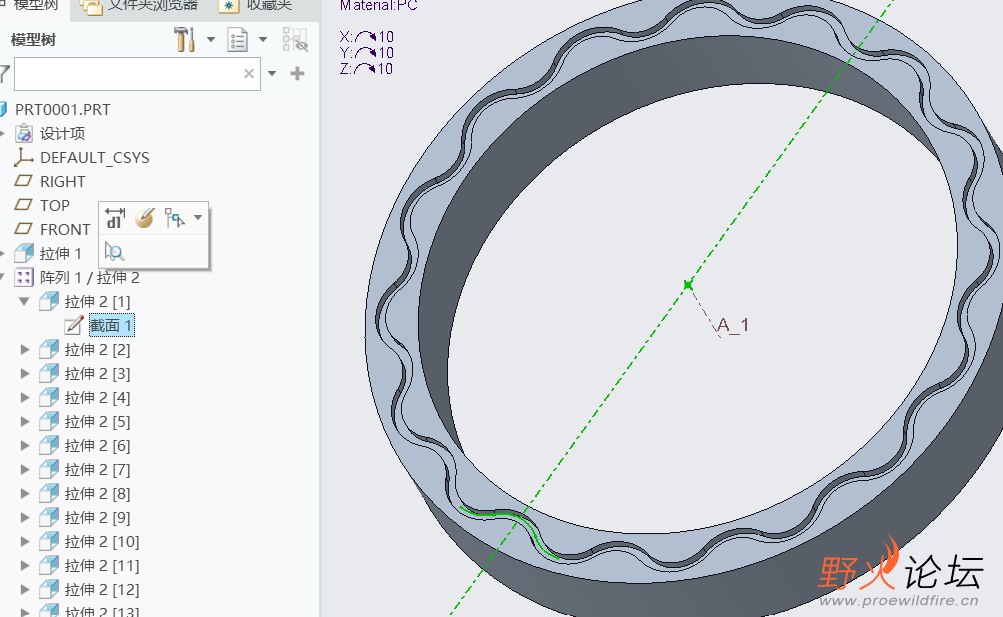Click the tree columns list icon
The height and width of the screenshot is (617, 1003).
click(237, 40)
